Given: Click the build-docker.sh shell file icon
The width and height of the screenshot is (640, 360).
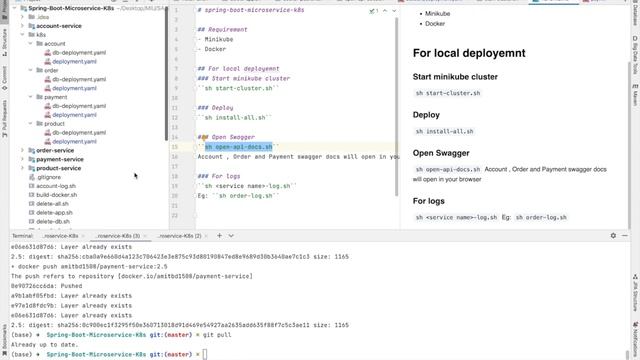Looking at the screenshot, I should point(31,195).
